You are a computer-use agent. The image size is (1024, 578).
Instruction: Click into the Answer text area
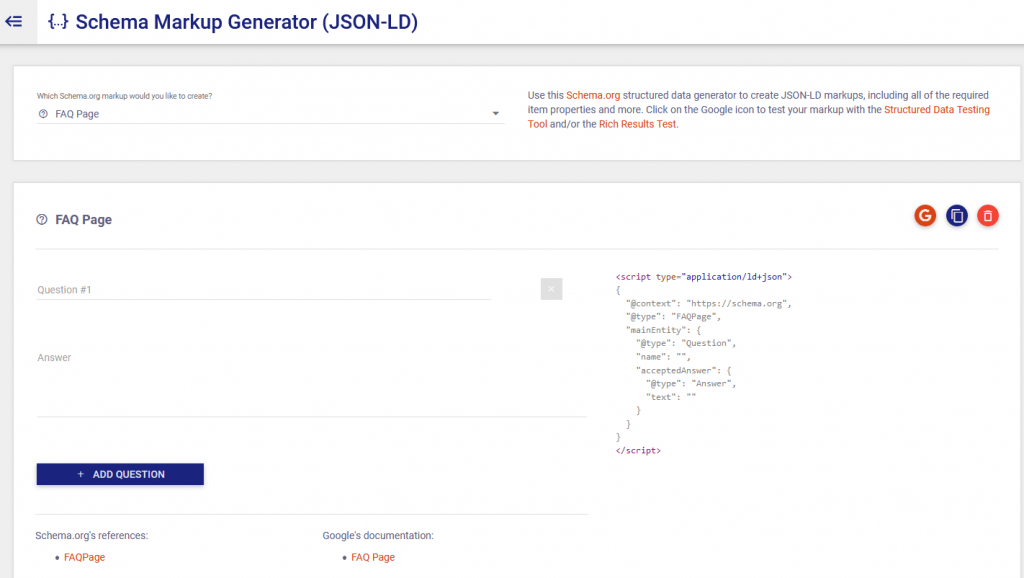coord(312,383)
